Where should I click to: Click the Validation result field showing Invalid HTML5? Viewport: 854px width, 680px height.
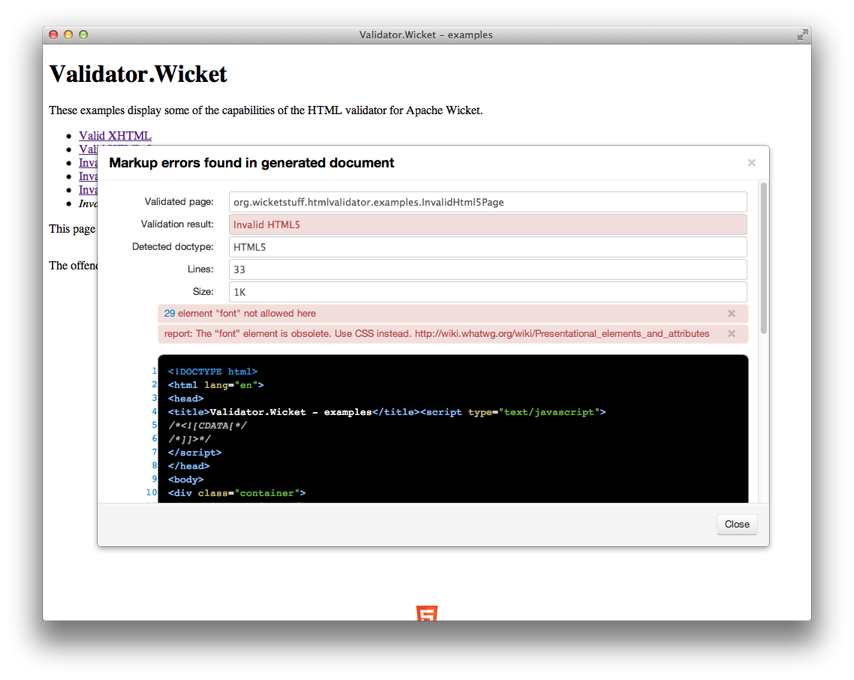488,224
